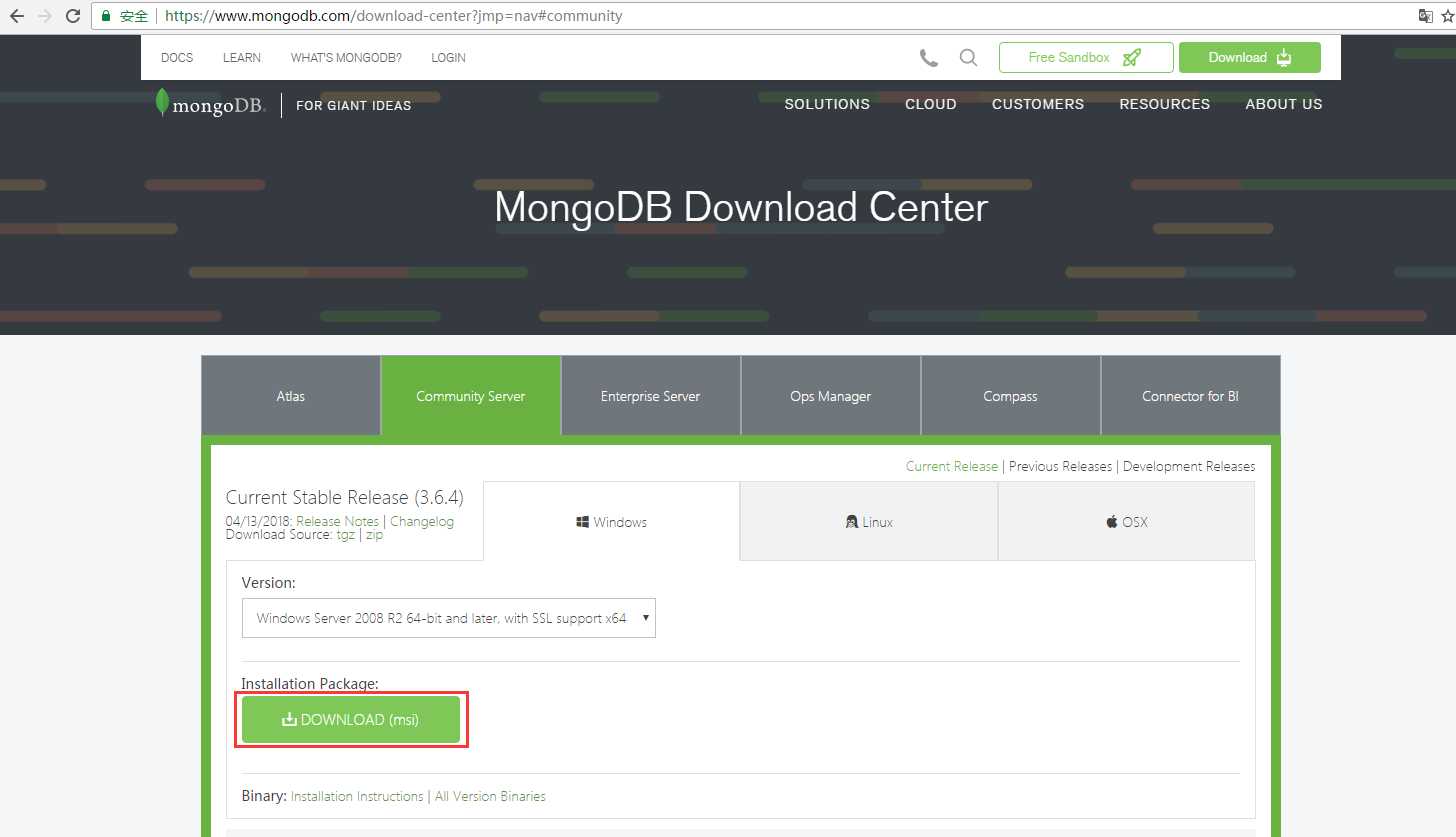Click the Previous Releases link

pos(1060,466)
